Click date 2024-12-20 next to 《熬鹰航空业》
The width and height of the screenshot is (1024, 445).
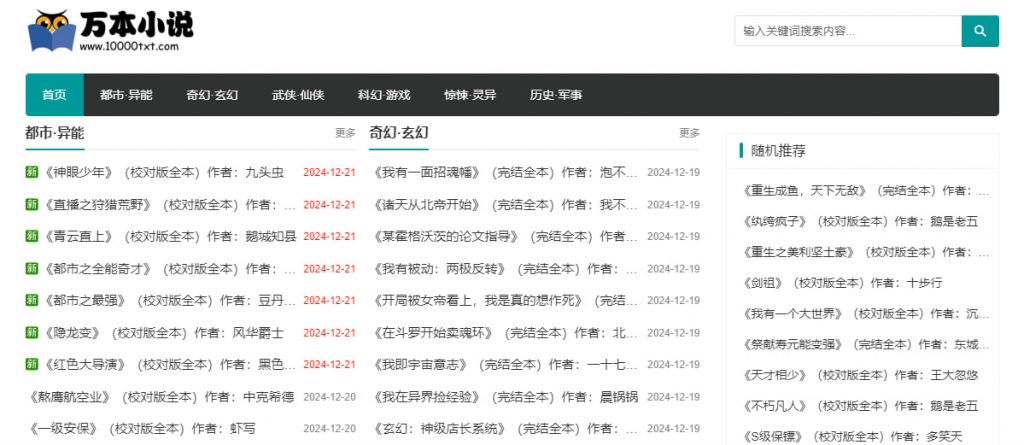pos(329,397)
